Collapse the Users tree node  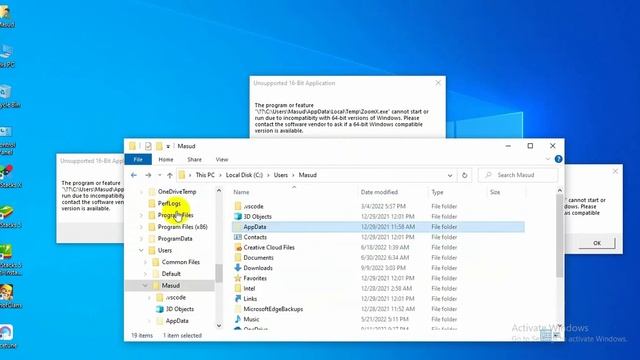pos(141,250)
